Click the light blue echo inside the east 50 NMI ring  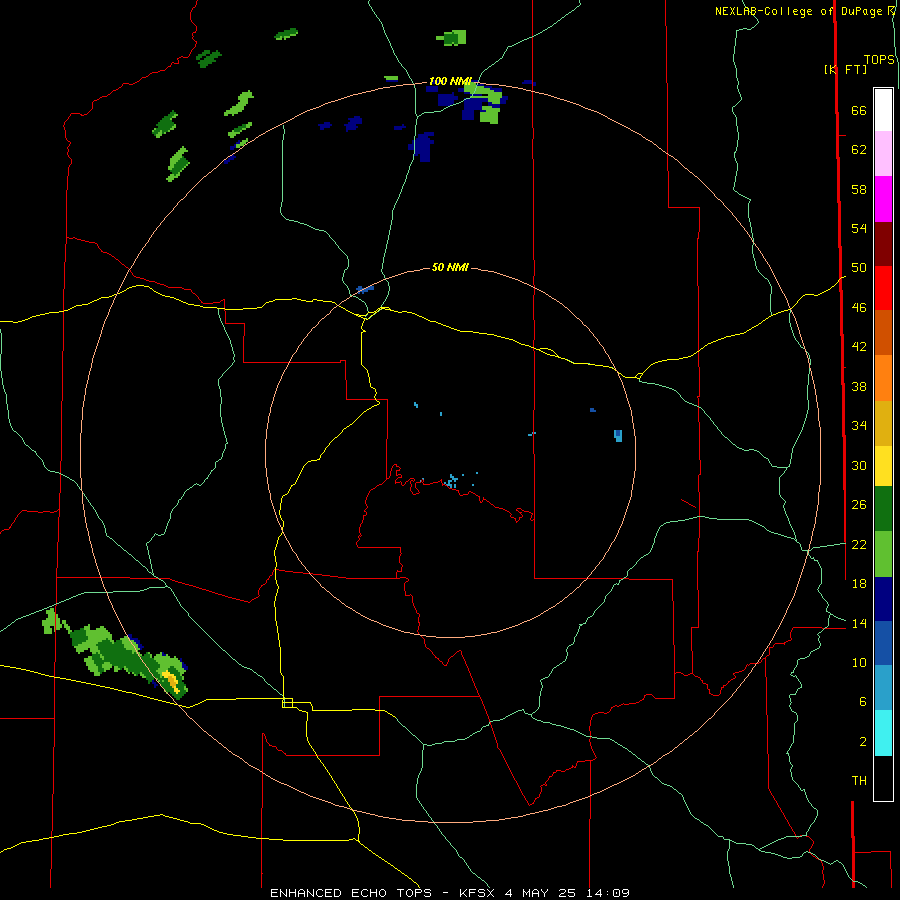click(618, 435)
